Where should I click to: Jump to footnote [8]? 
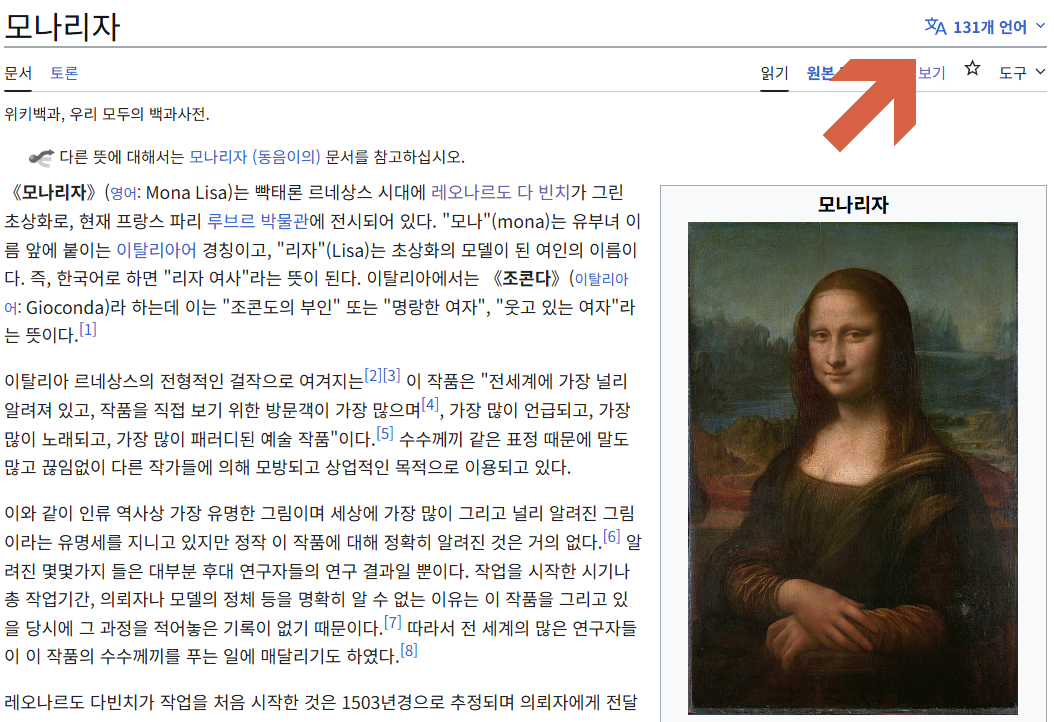coord(409,650)
